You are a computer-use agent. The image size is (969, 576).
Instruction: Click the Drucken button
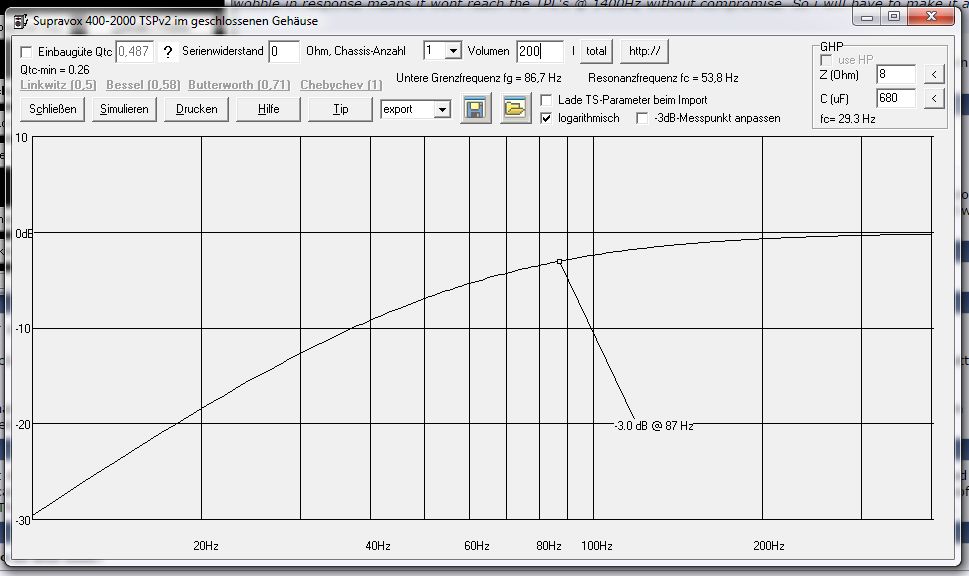197,109
